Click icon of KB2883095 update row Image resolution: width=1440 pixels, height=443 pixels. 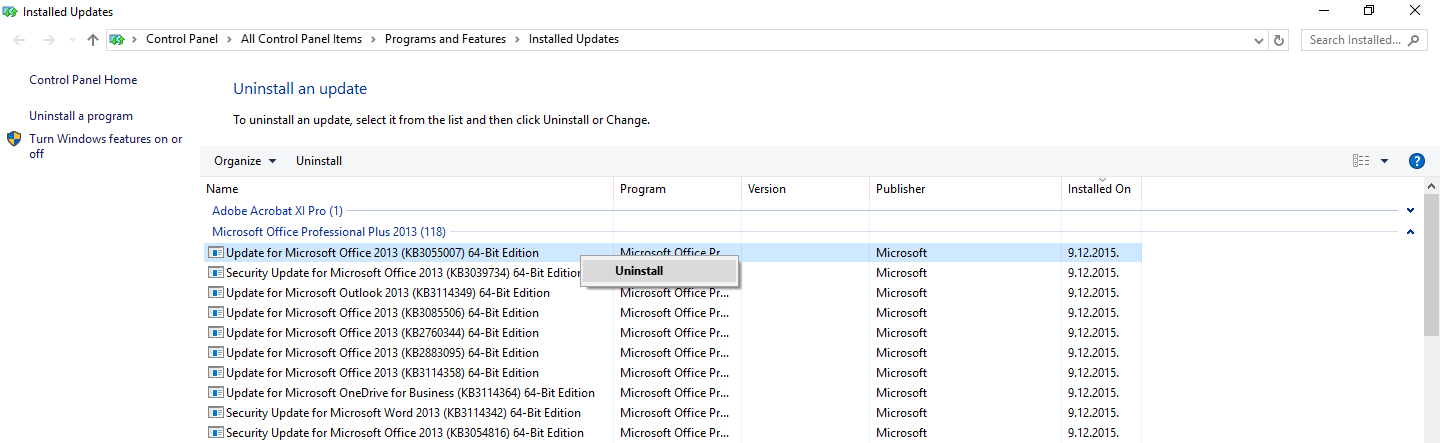pos(215,353)
